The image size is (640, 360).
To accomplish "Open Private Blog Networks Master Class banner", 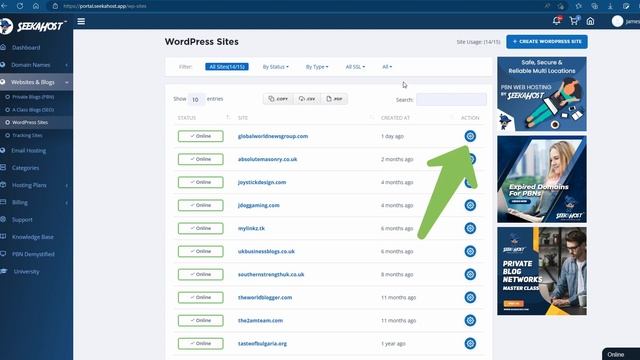I will click(x=542, y=271).
